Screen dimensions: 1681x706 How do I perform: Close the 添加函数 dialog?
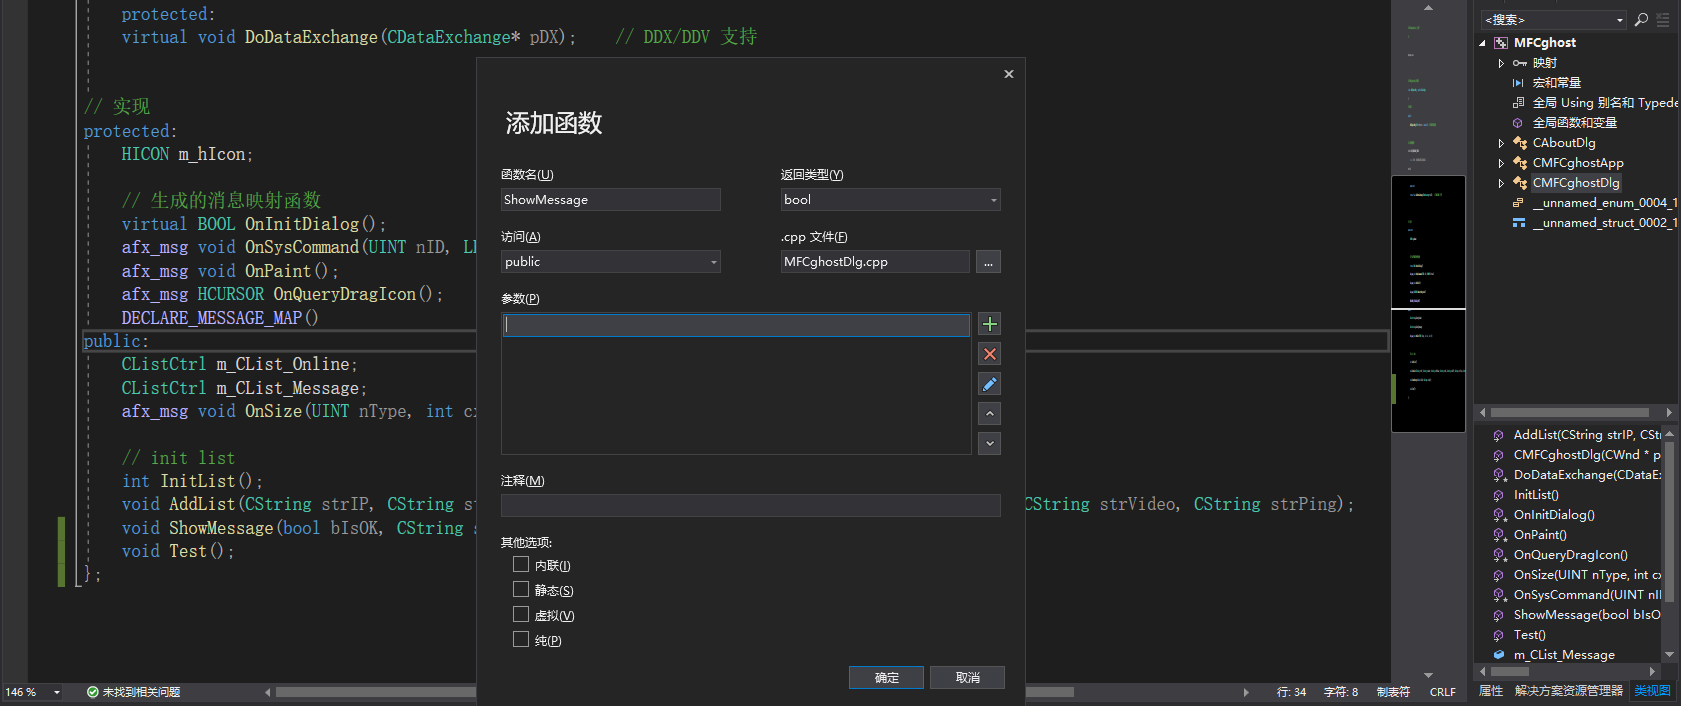(1009, 74)
